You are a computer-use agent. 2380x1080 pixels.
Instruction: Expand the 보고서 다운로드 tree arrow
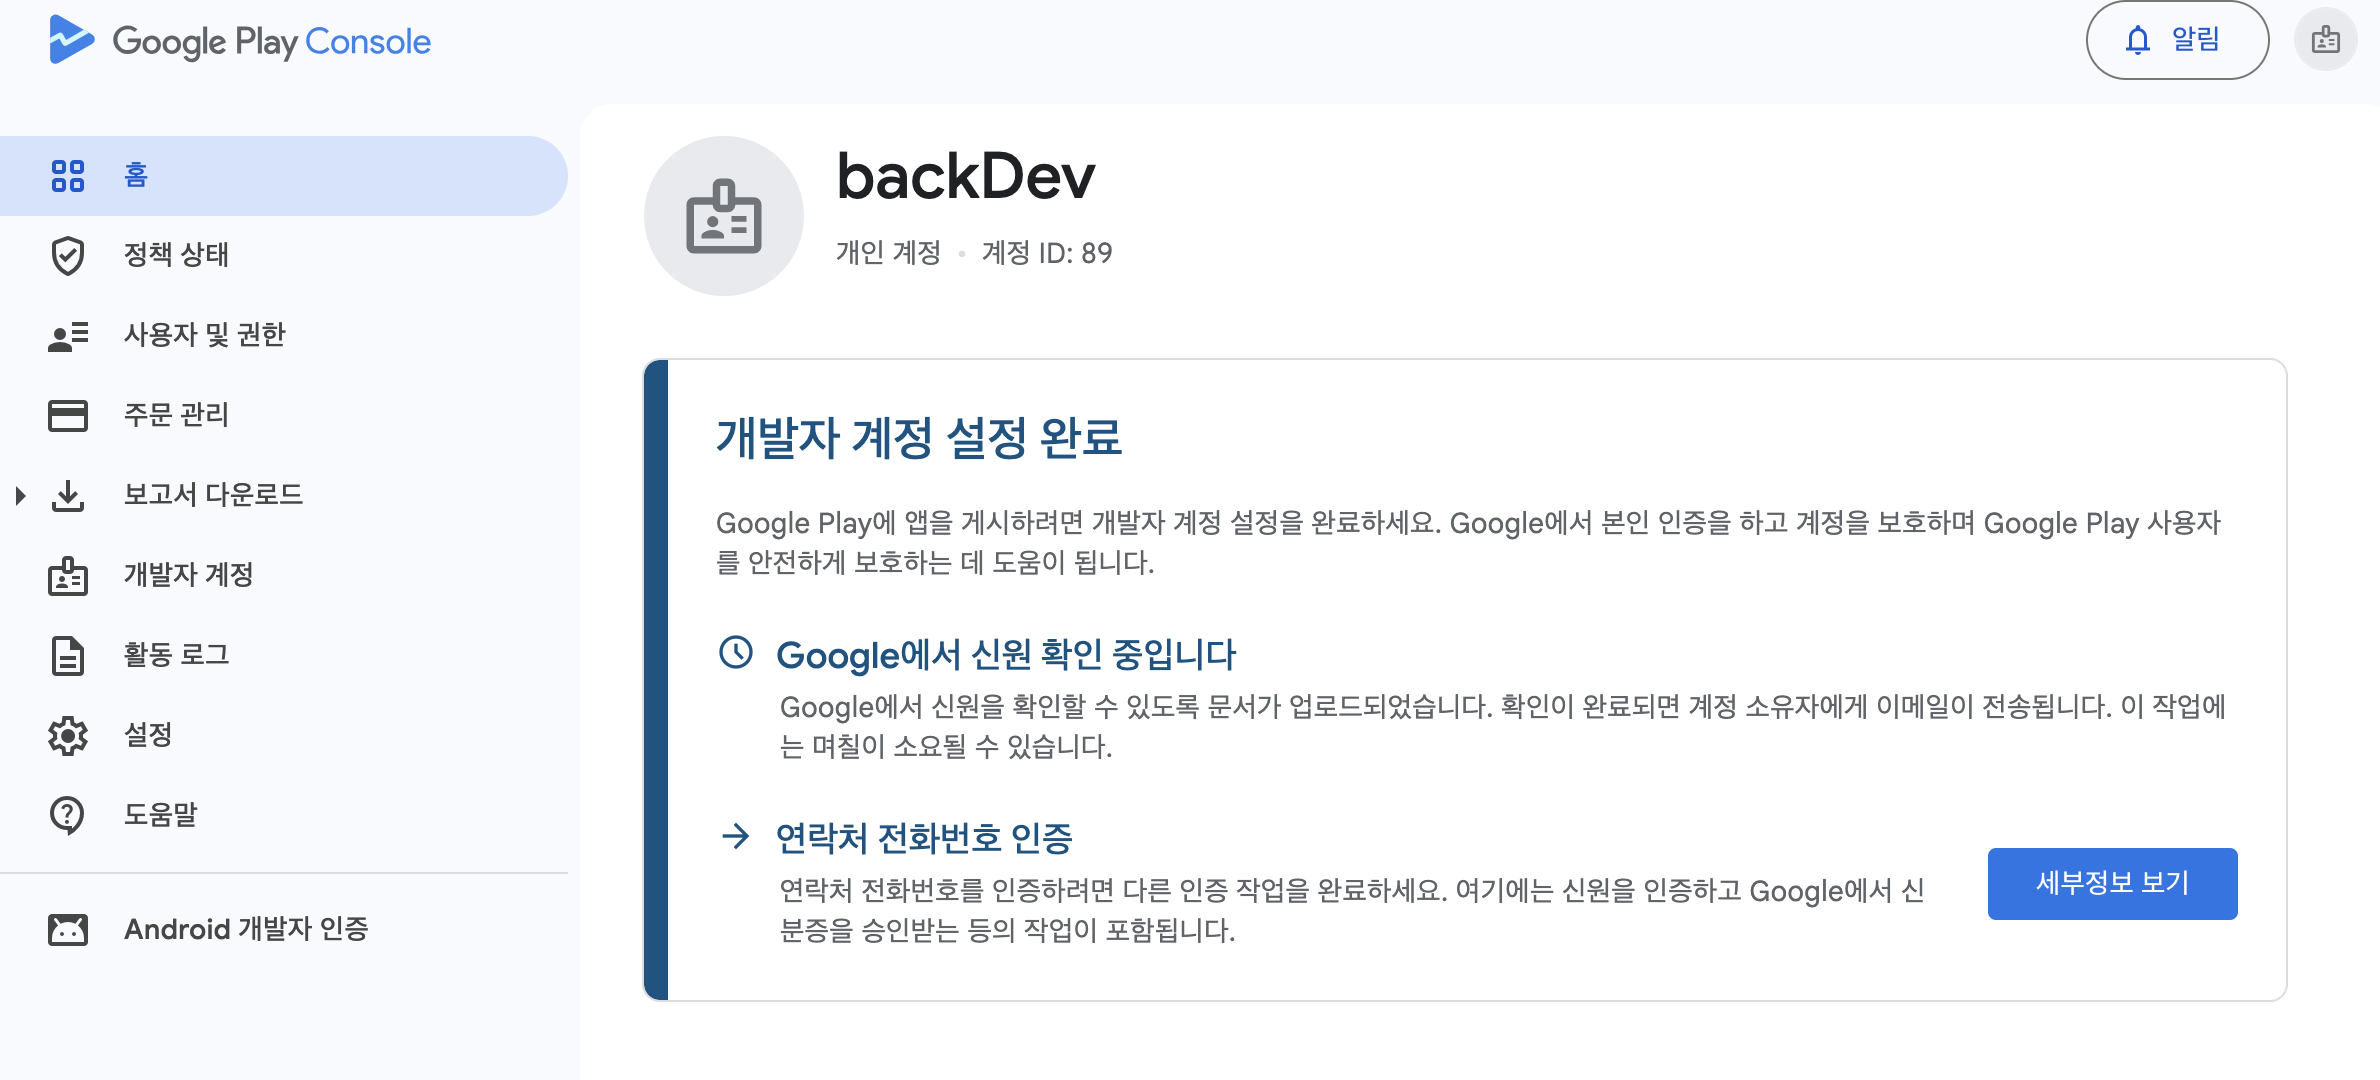point(20,495)
